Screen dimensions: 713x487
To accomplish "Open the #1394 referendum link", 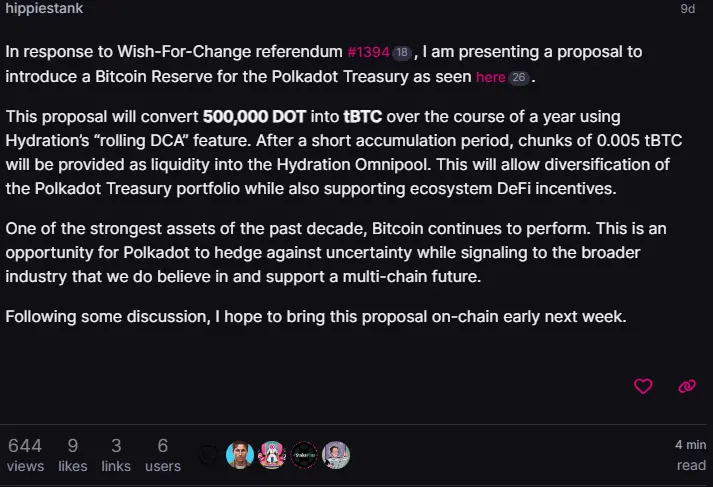I will click(x=368, y=52).
